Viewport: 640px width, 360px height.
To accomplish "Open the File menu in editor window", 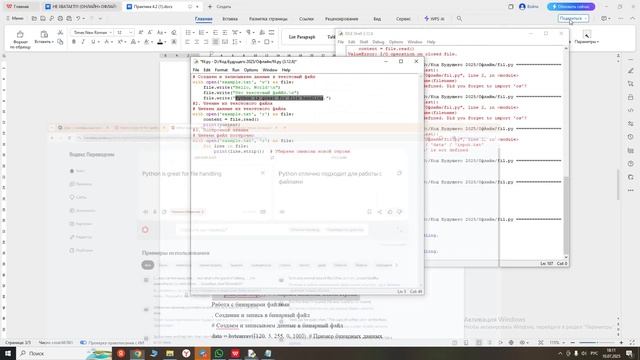I will (196, 70).
